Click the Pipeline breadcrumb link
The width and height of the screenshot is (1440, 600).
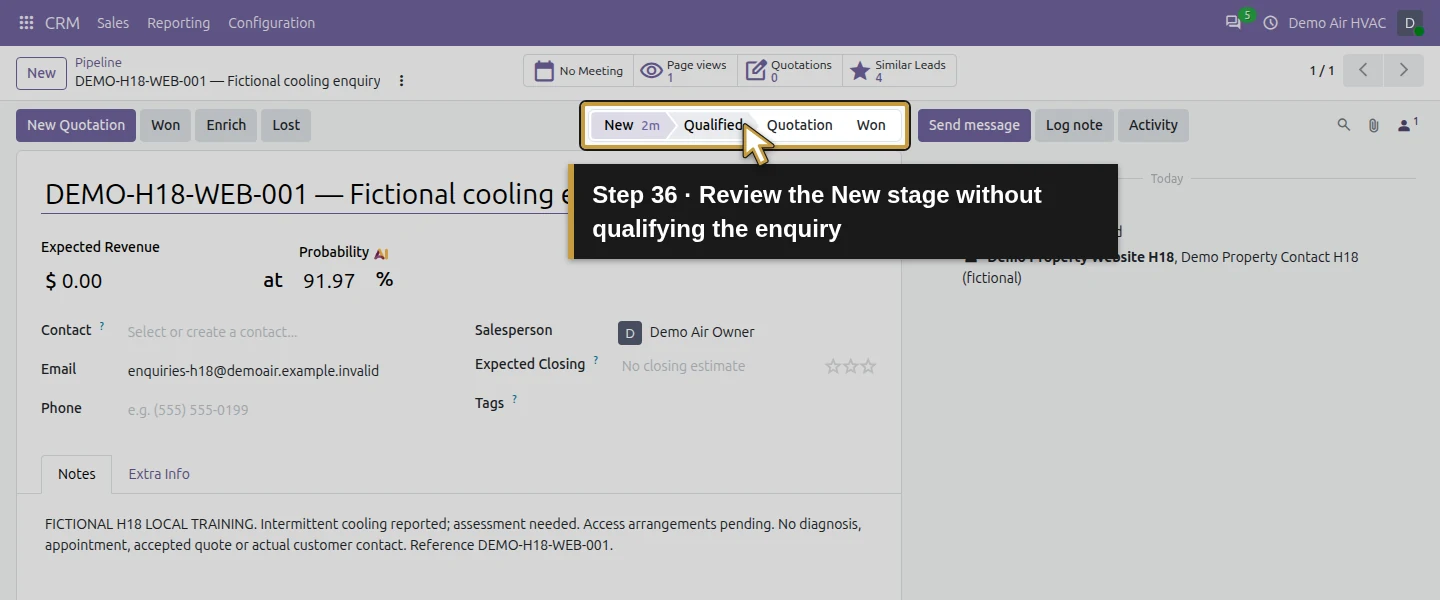point(98,62)
